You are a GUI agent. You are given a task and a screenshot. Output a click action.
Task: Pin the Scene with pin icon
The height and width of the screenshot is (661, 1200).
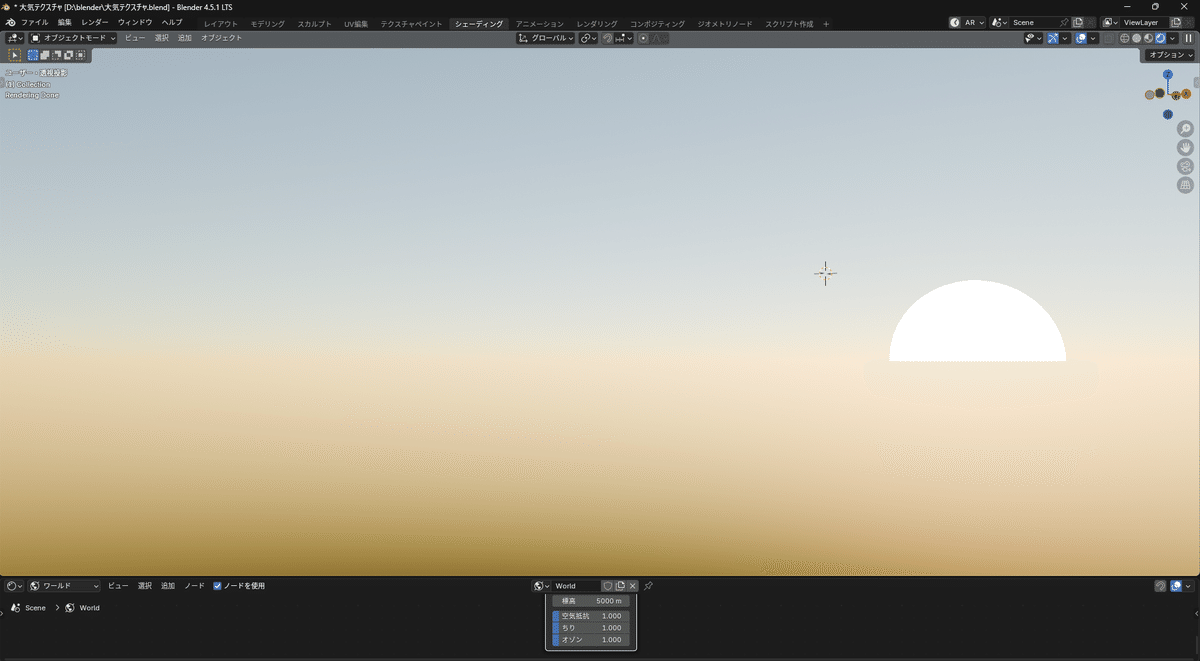click(1064, 22)
